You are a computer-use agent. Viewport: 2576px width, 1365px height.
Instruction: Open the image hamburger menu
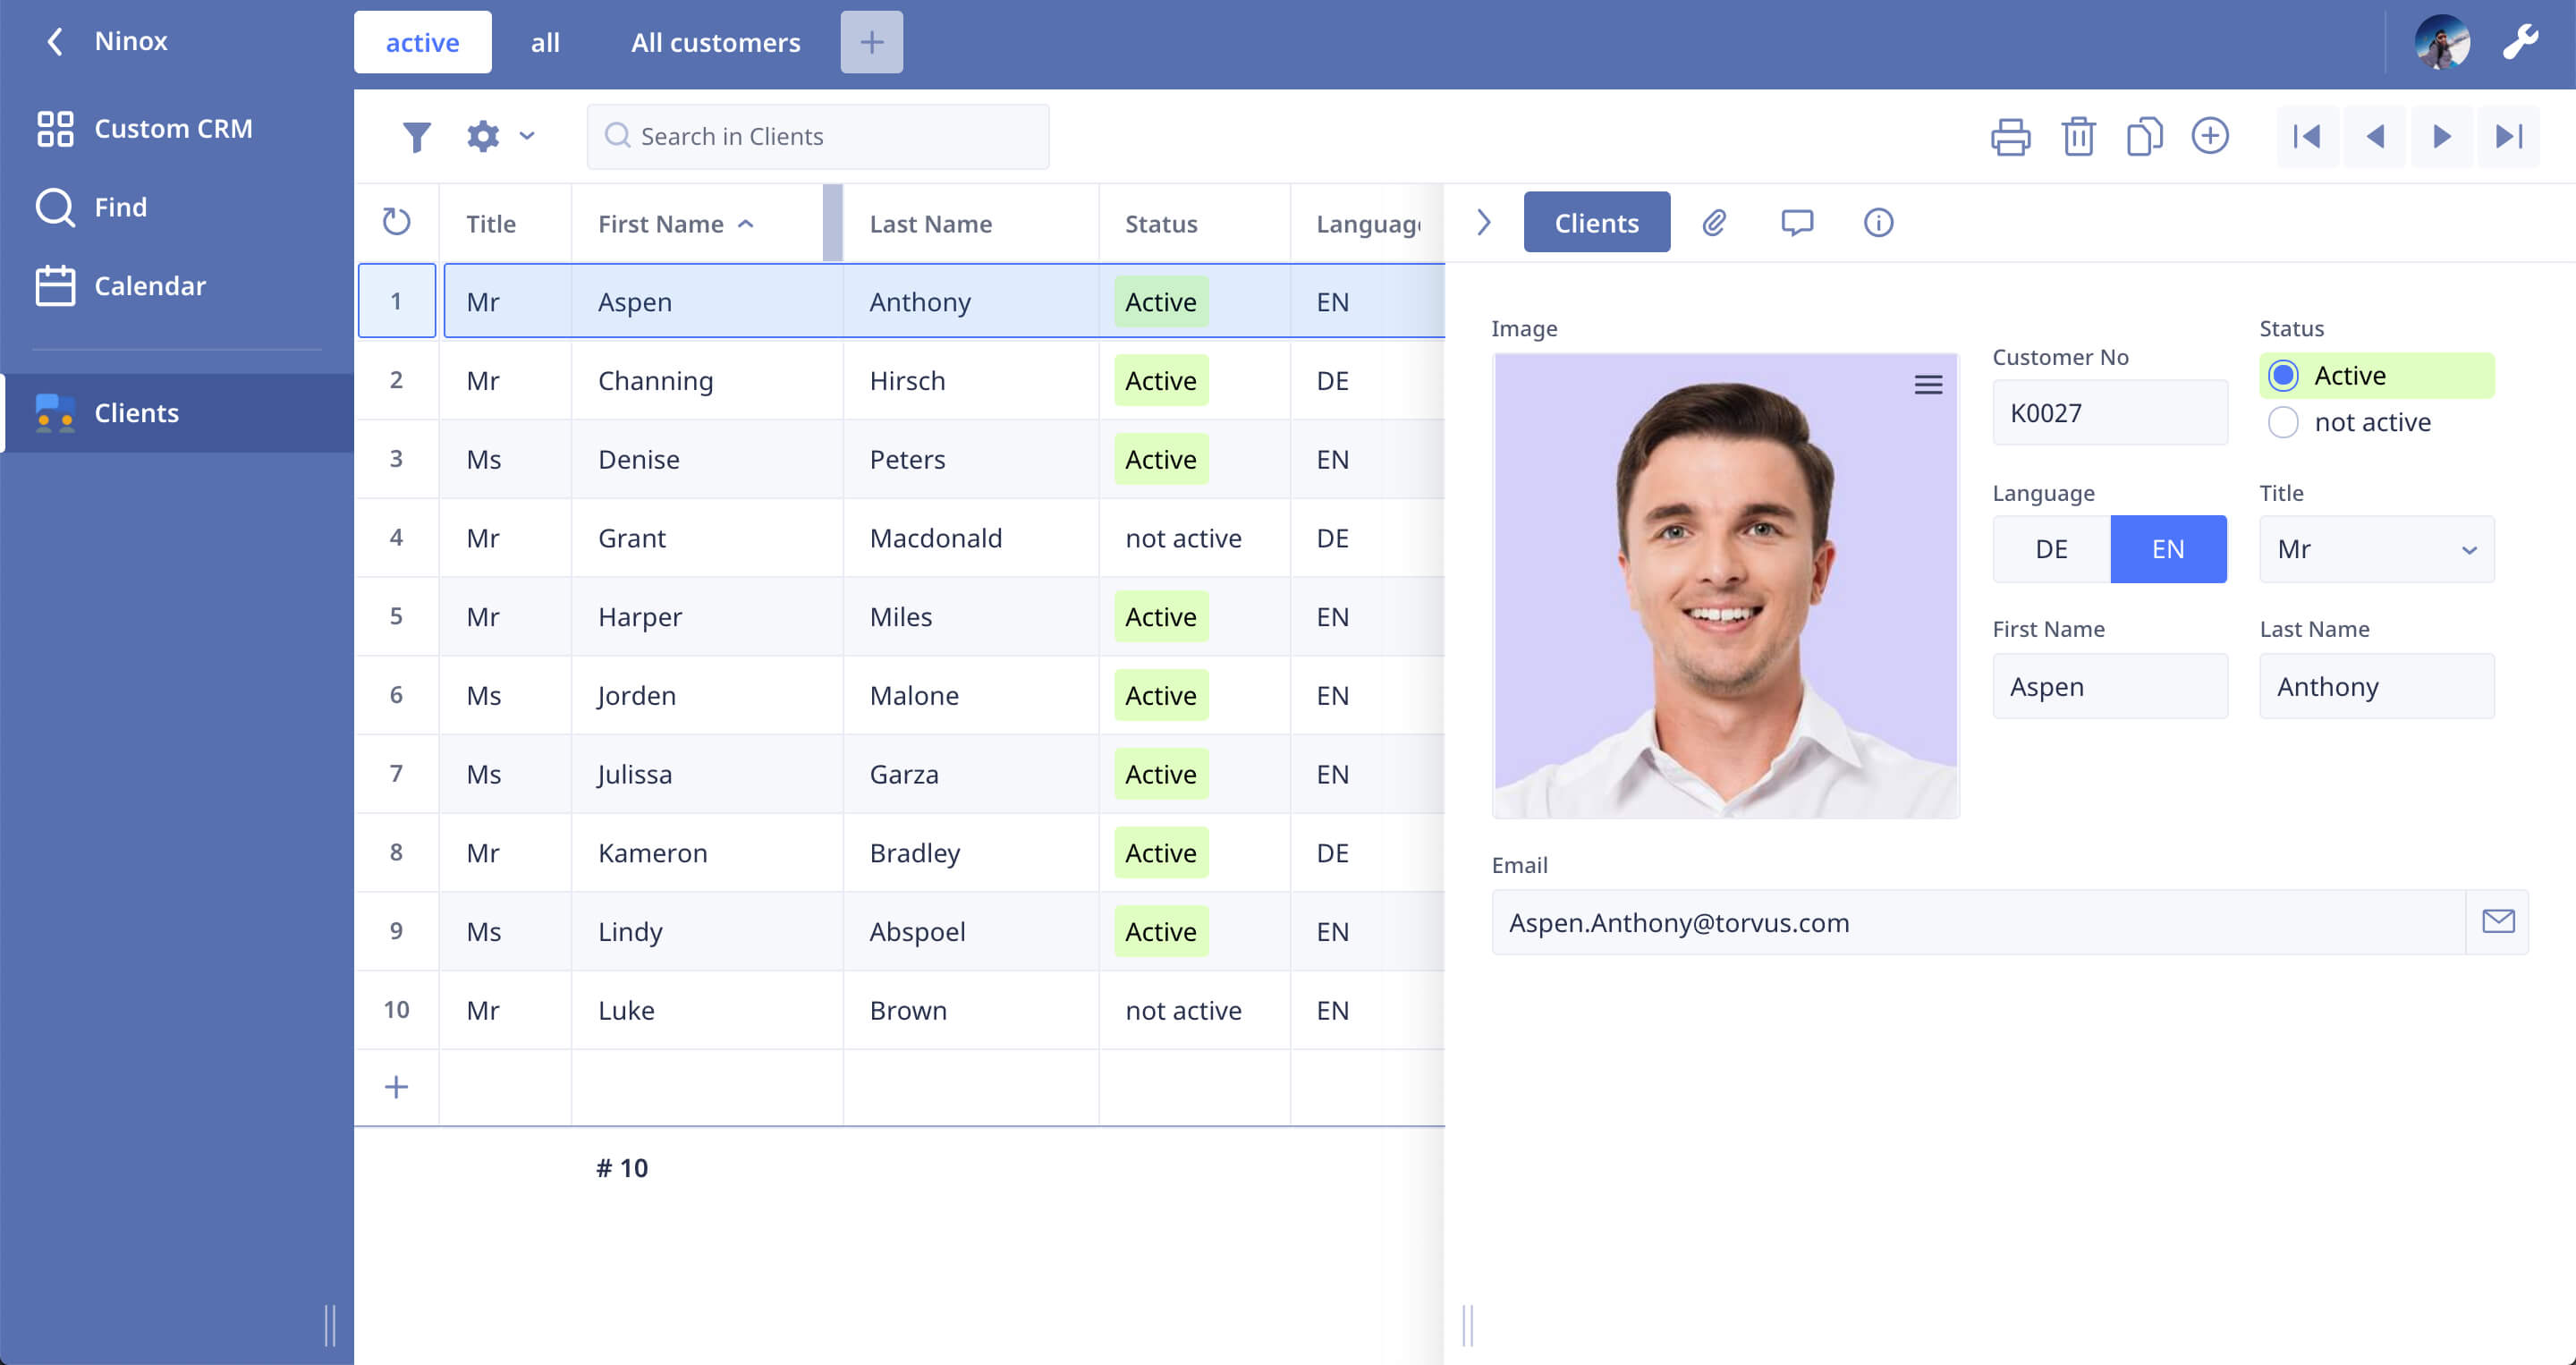click(x=1928, y=384)
